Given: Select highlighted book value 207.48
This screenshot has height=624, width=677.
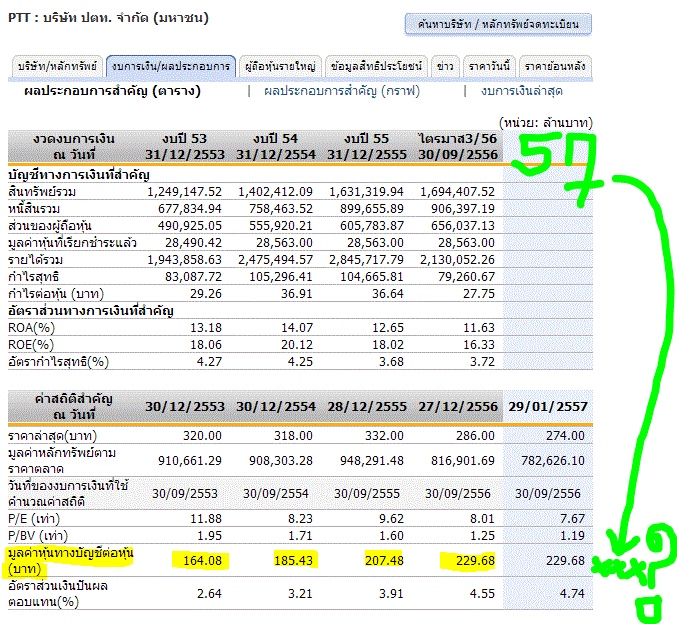Looking at the screenshot, I should coord(384,561).
